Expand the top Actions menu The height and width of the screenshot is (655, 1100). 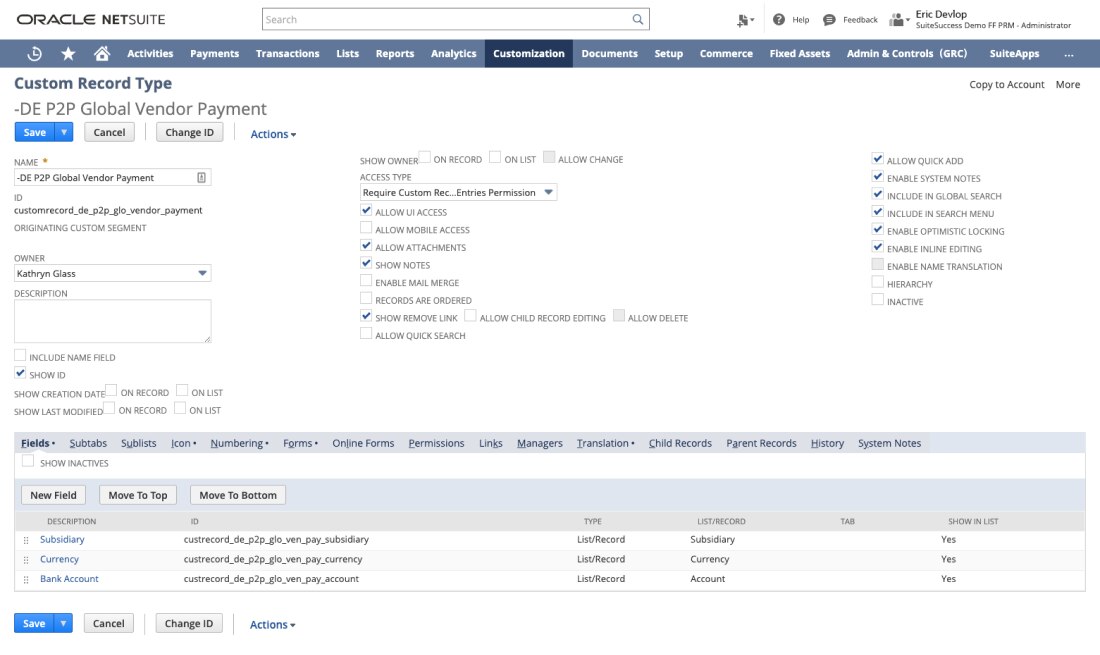point(273,134)
